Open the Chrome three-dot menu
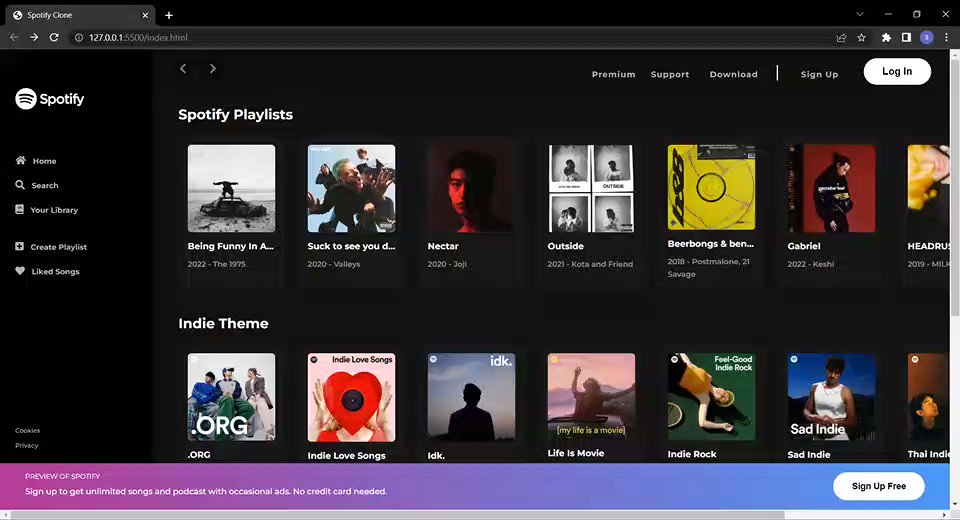Image resolution: width=960 pixels, height=520 pixels. [947, 37]
